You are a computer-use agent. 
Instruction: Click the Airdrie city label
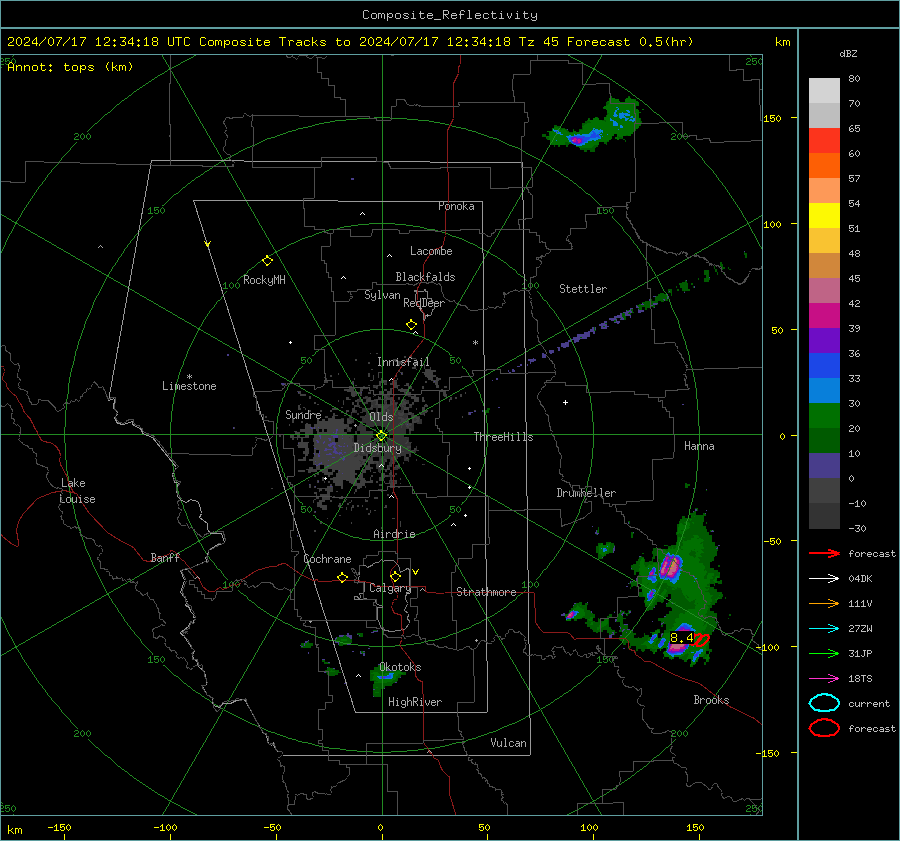coord(394,534)
